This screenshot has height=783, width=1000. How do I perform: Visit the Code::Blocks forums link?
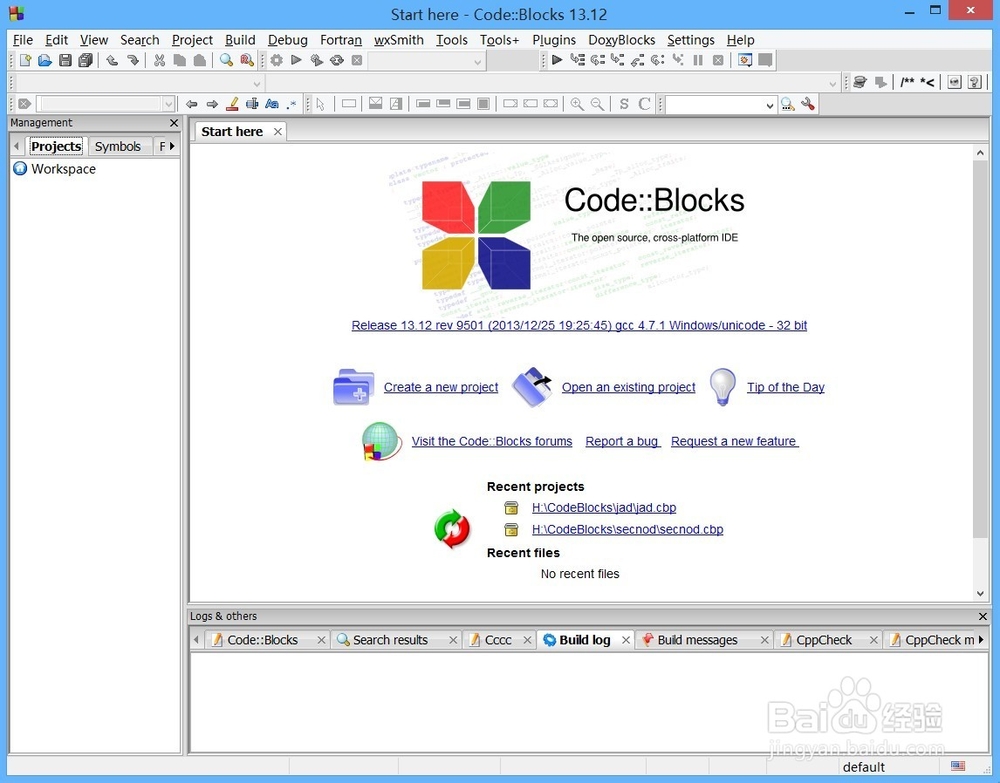click(492, 441)
